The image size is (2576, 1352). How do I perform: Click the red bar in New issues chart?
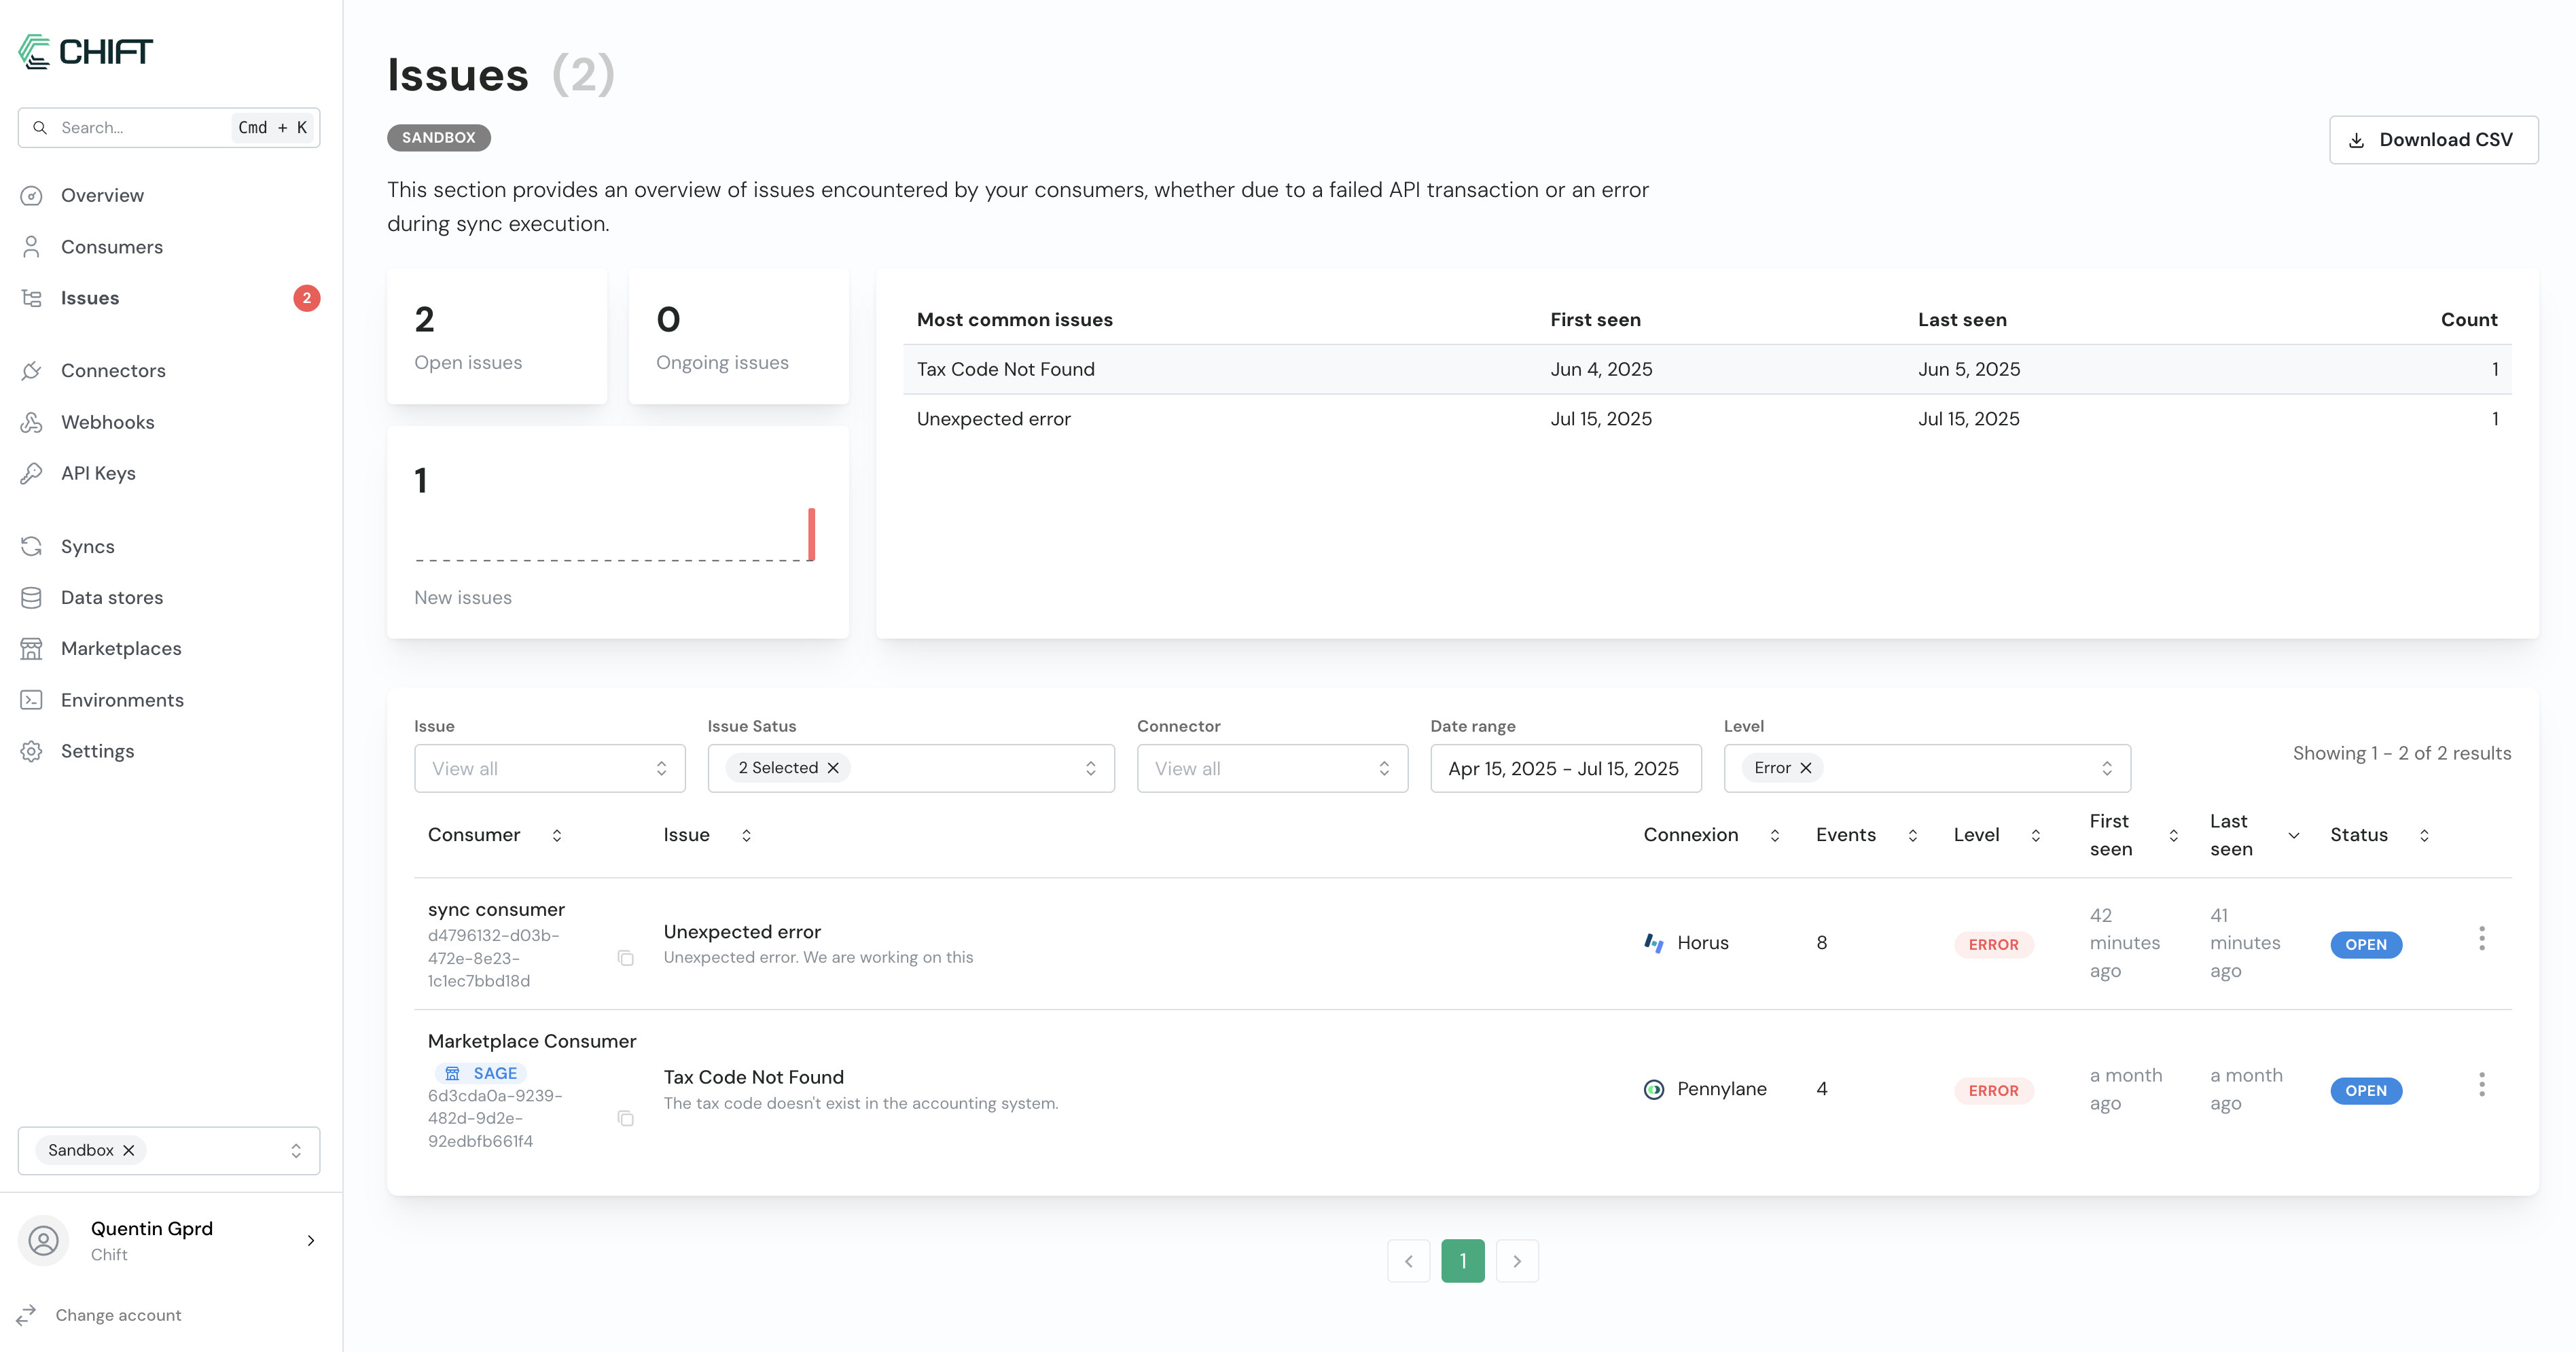811,534
